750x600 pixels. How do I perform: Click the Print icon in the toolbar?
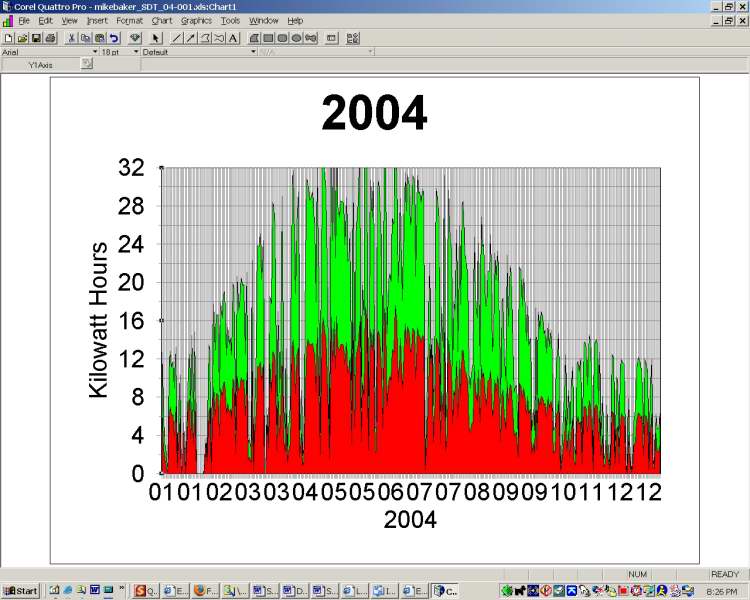pyautogui.click(x=50, y=38)
